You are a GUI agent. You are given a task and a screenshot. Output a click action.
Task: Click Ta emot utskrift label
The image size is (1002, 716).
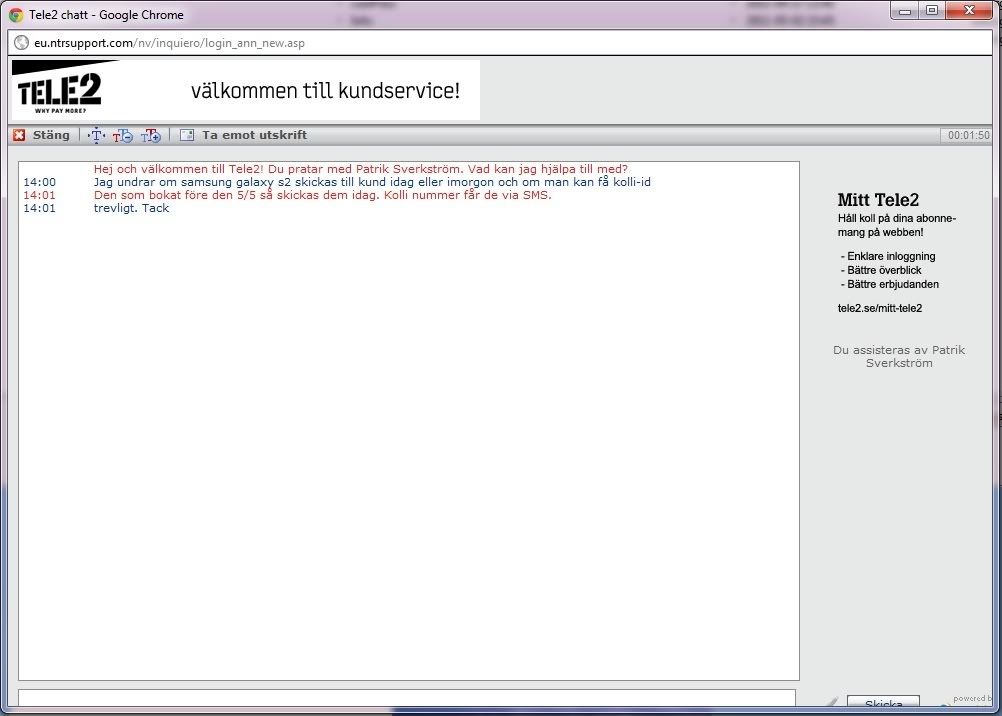(254, 135)
